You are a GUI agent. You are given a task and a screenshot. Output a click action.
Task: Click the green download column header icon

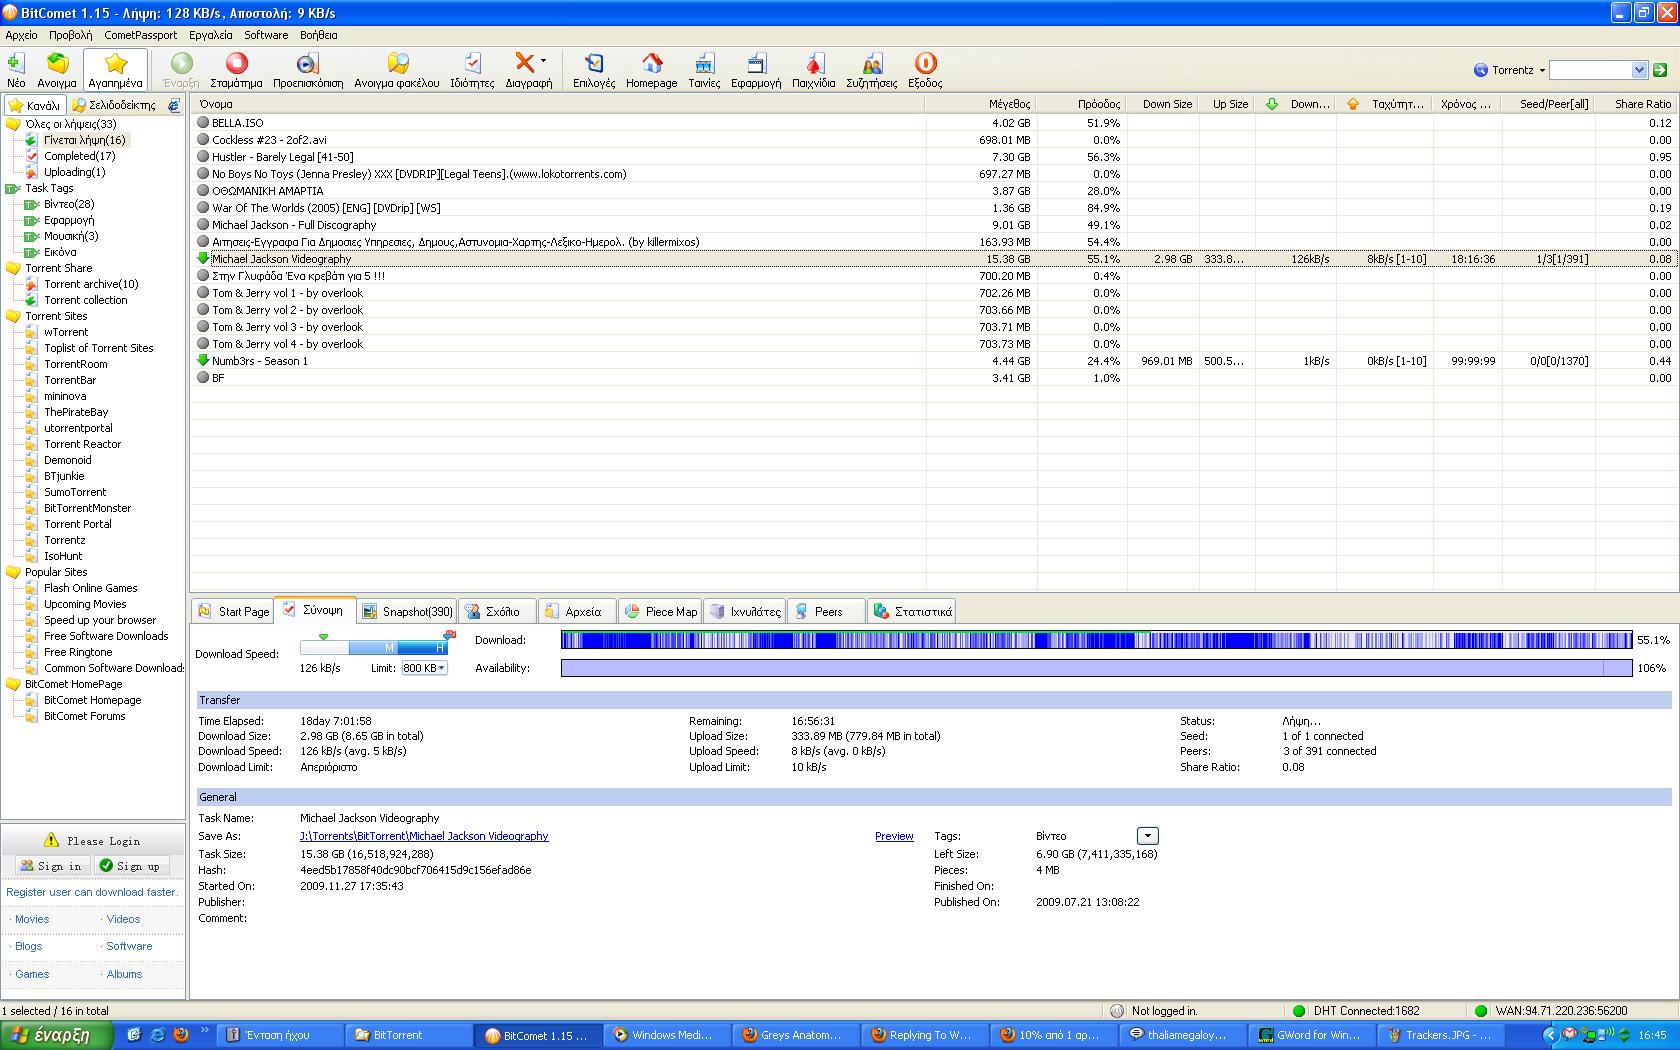click(x=1272, y=104)
